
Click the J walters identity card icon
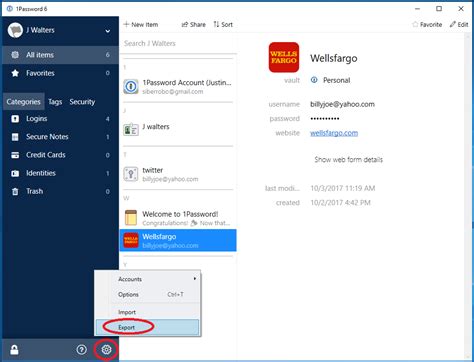pos(131,129)
